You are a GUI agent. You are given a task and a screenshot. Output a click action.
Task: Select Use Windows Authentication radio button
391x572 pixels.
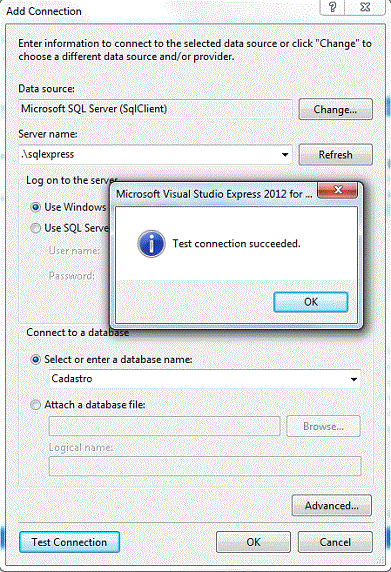click(35, 208)
